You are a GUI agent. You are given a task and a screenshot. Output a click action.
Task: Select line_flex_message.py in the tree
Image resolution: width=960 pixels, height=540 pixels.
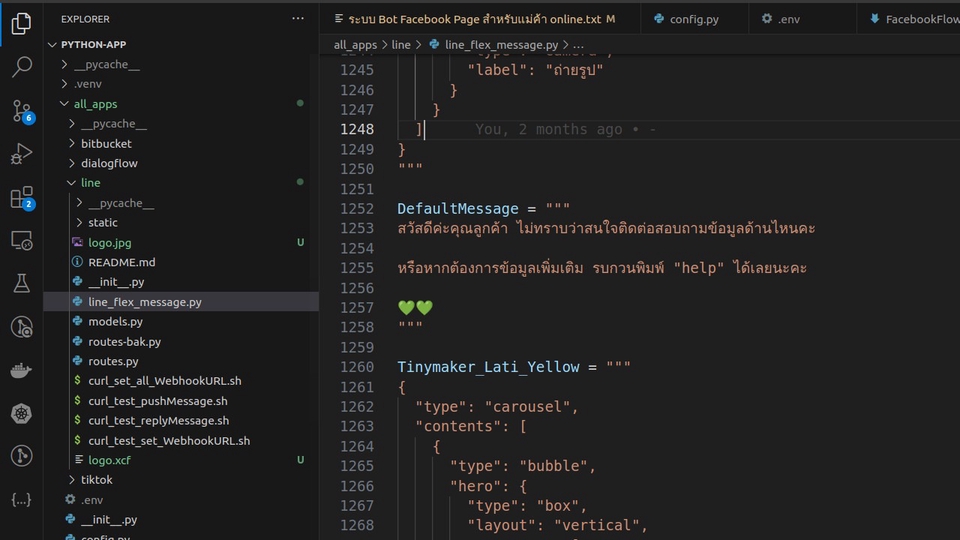pos(145,302)
